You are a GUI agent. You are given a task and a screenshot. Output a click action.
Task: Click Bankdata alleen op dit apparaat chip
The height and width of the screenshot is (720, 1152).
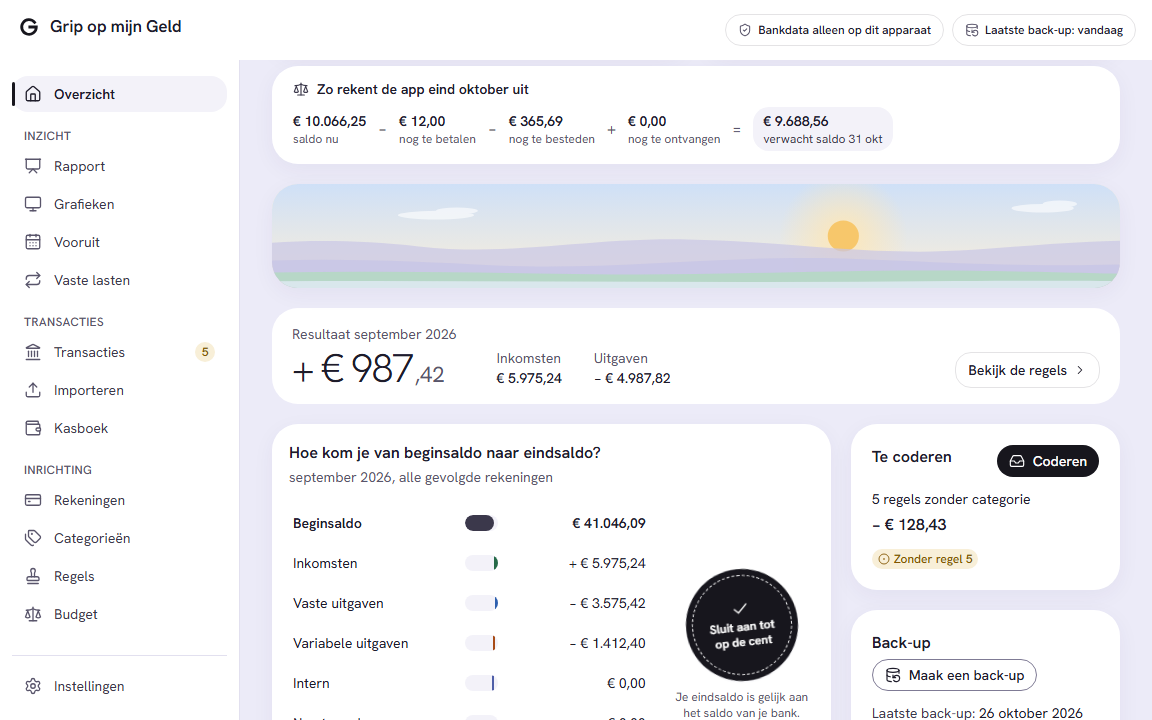click(834, 30)
